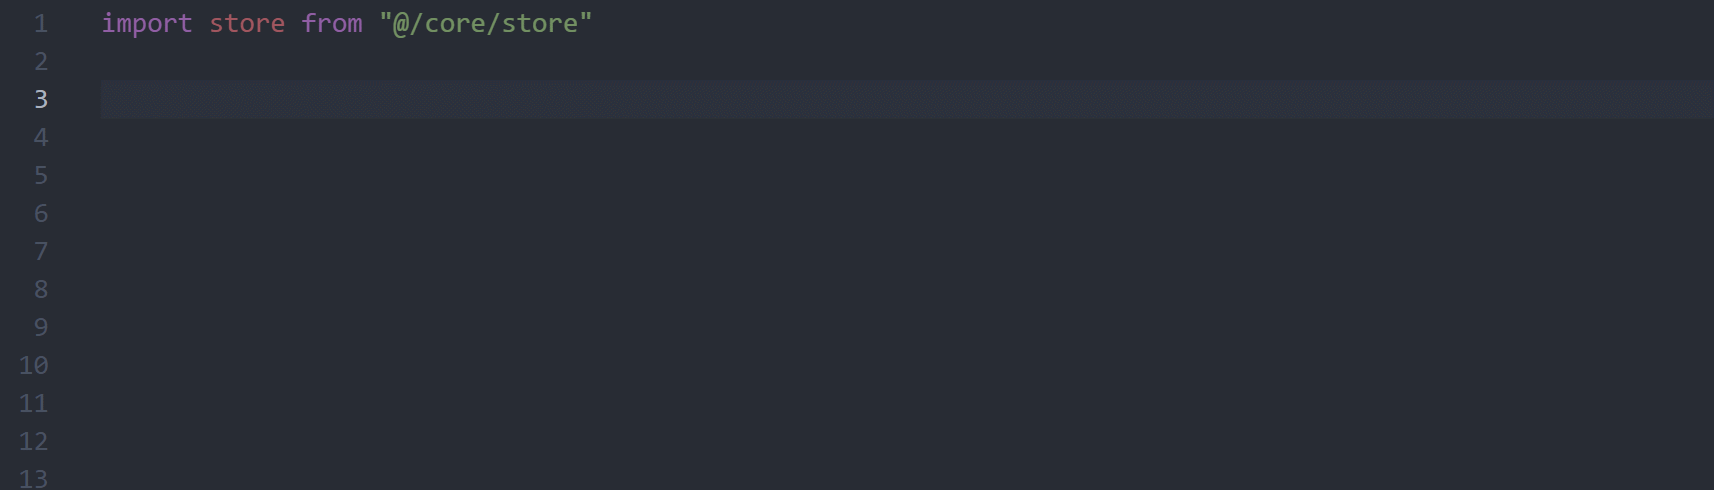Select line number 2 in the gutter
This screenshot has width=1714, height=490.
41,61
